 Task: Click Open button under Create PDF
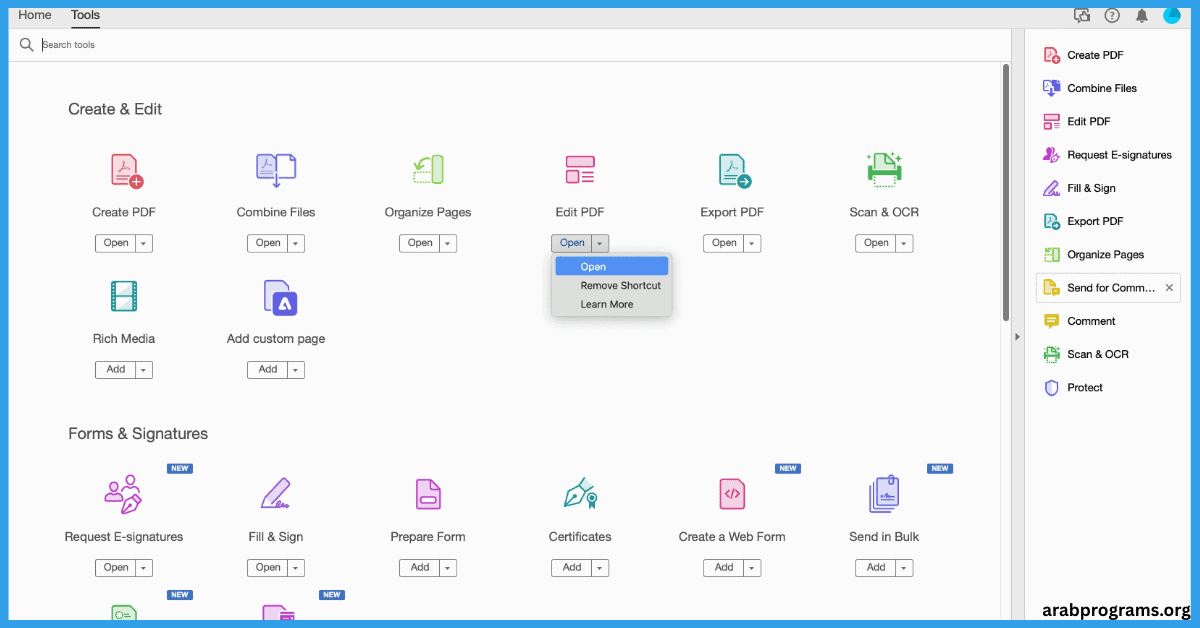(x=116, y=243)
